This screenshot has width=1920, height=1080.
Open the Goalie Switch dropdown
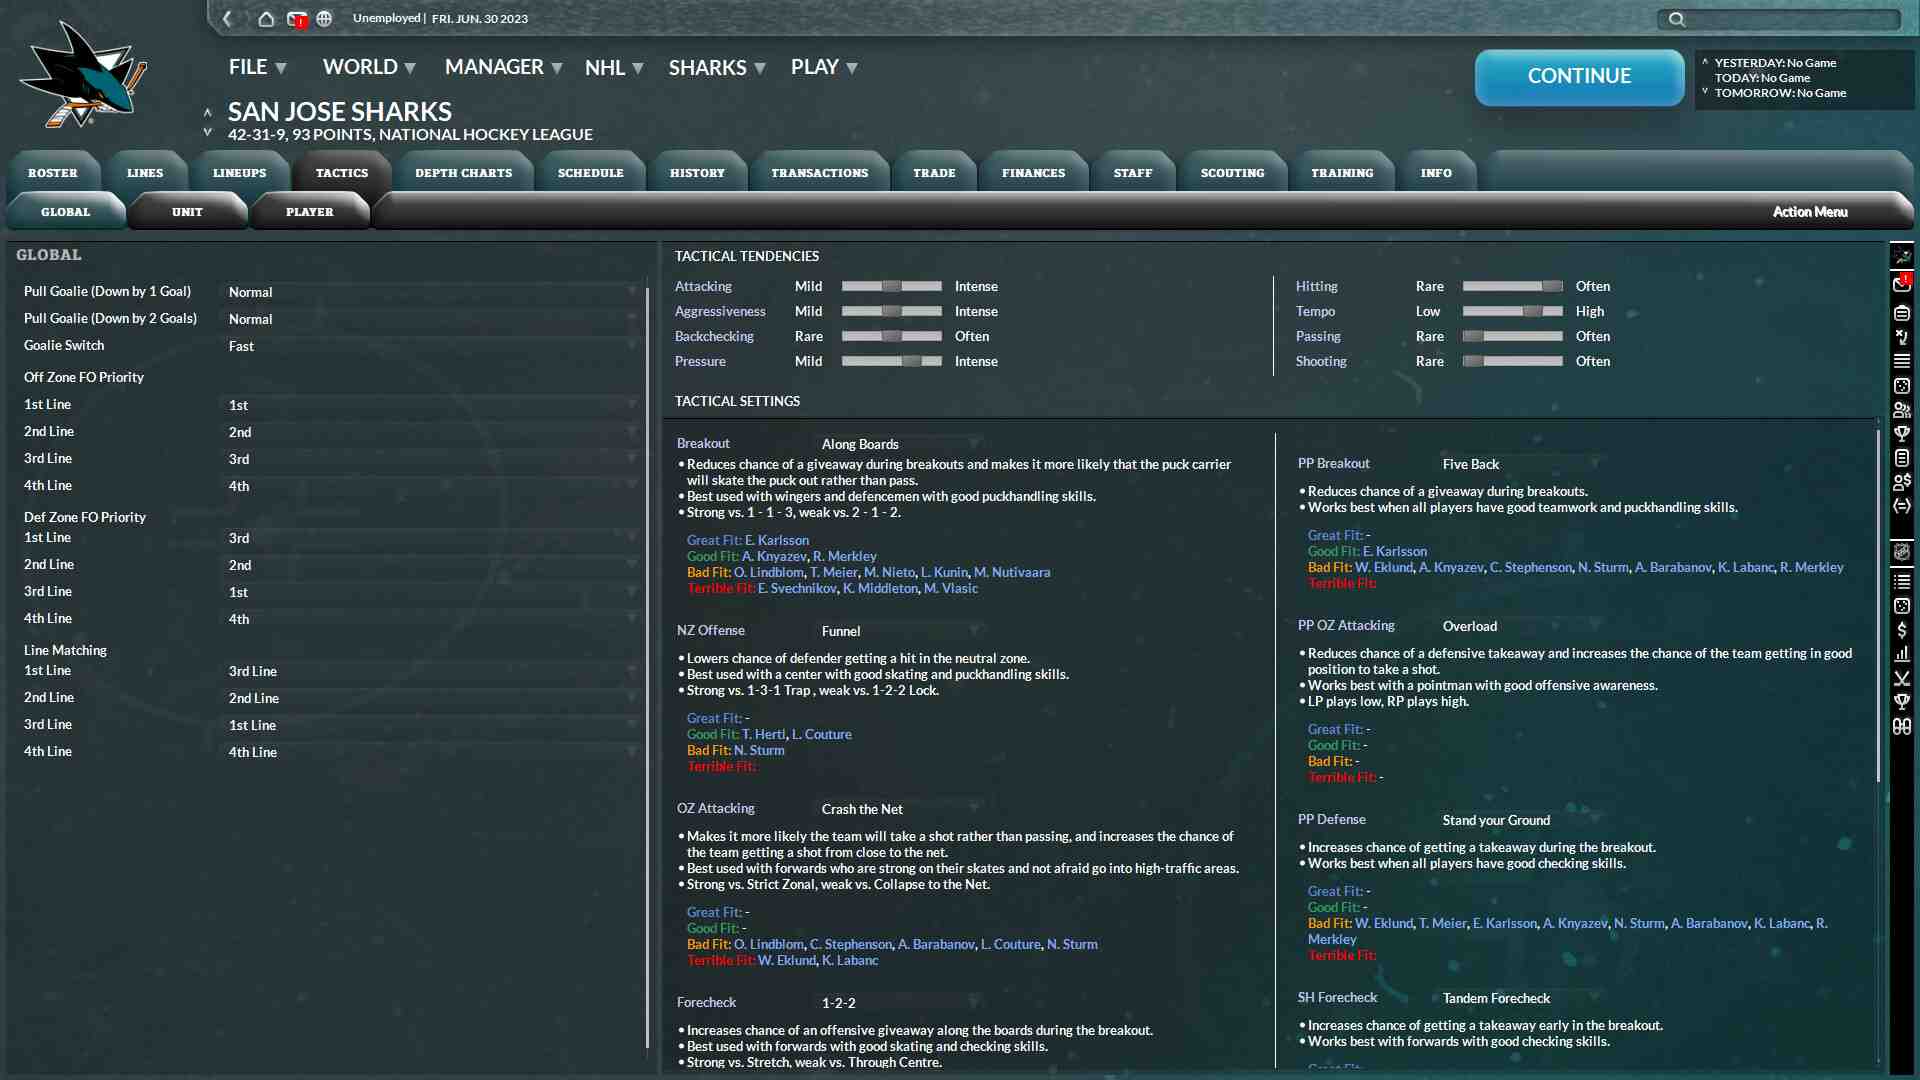pyautogui.click(x=430, y=346)
